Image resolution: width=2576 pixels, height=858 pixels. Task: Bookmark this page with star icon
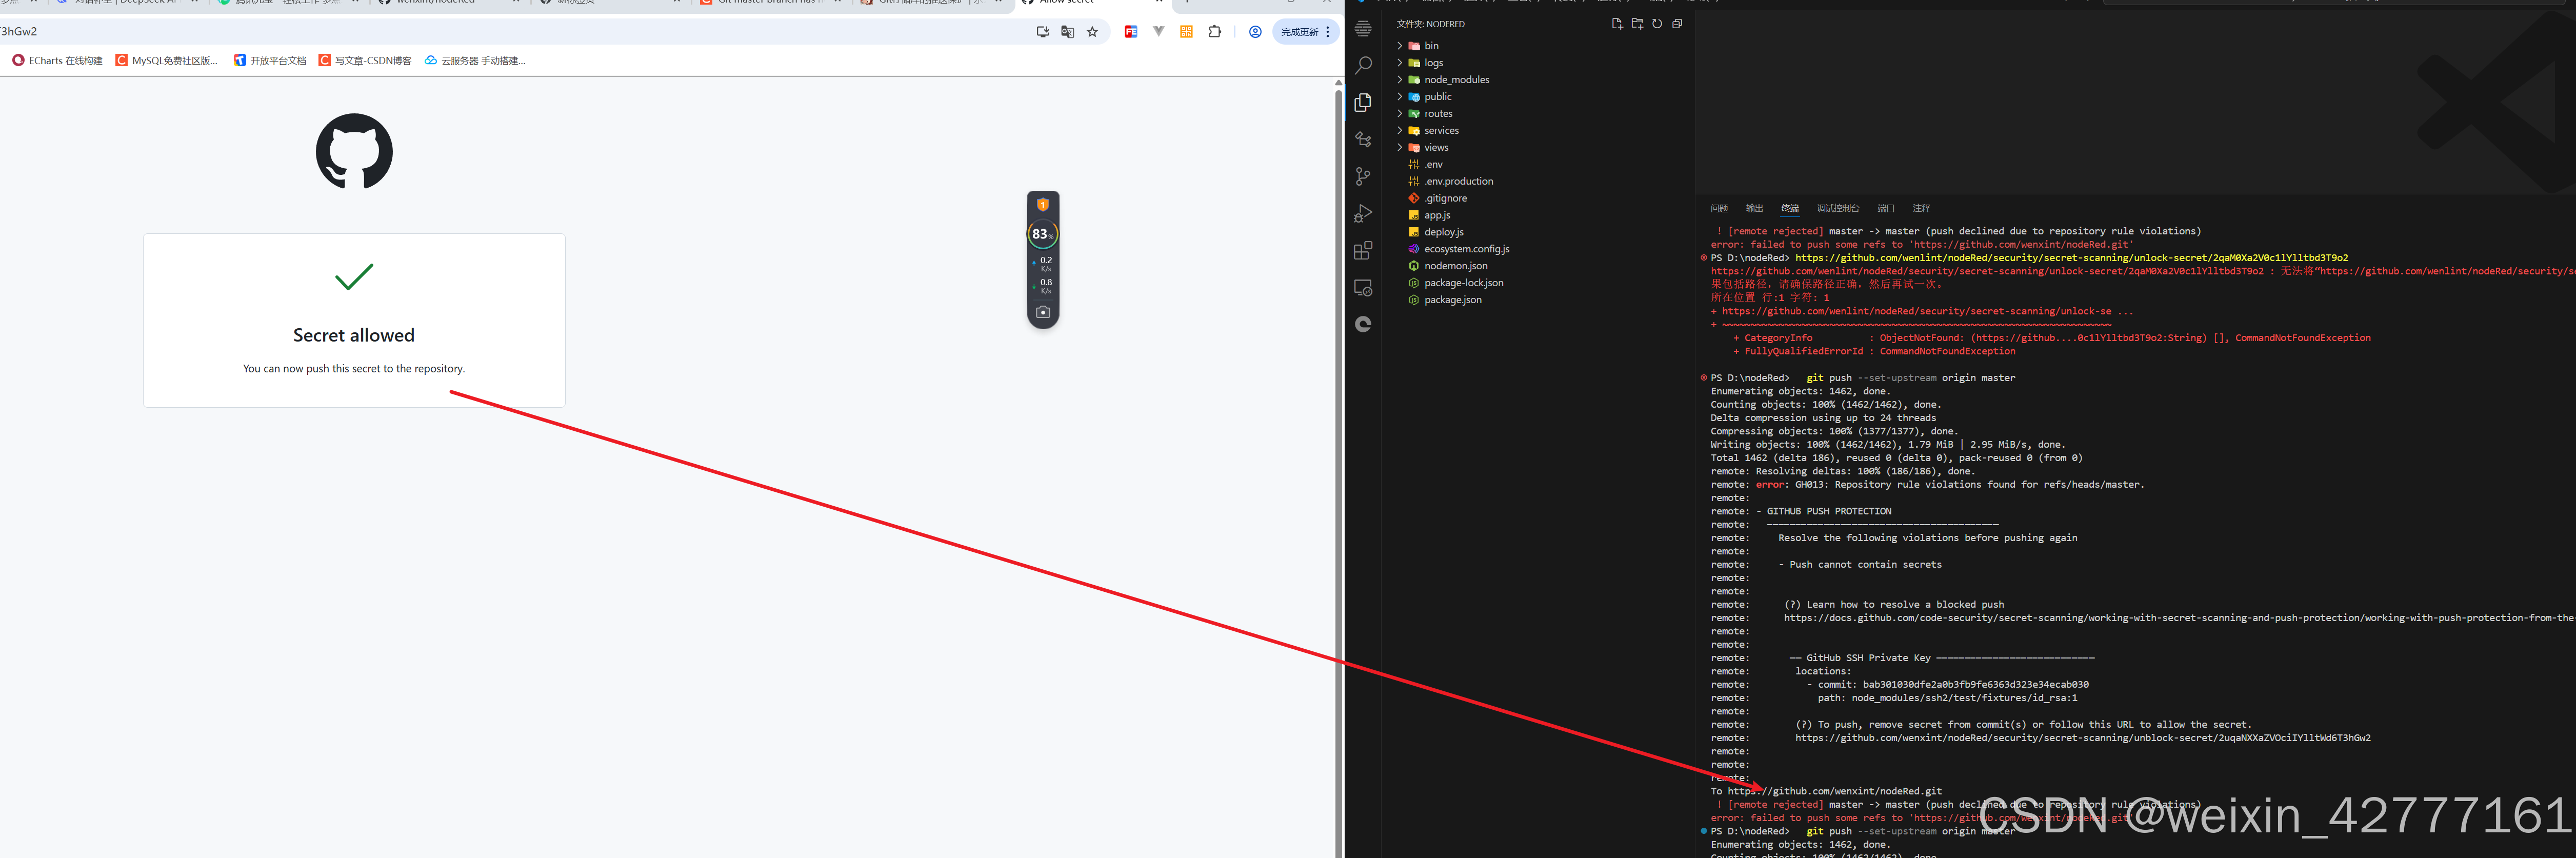[x=1092, y=32]
